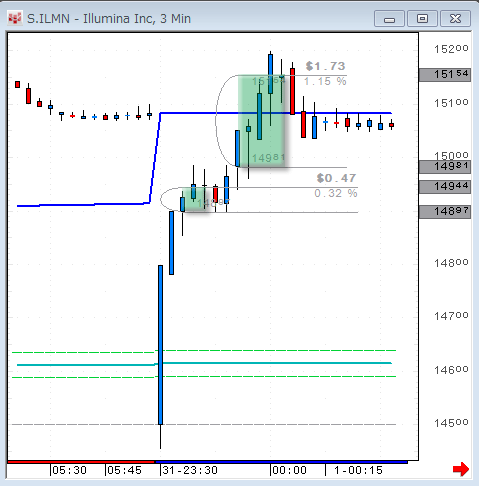479x486 pixels.
Task: Click the red session bar on time axis
Action: (x=81, y=462)
